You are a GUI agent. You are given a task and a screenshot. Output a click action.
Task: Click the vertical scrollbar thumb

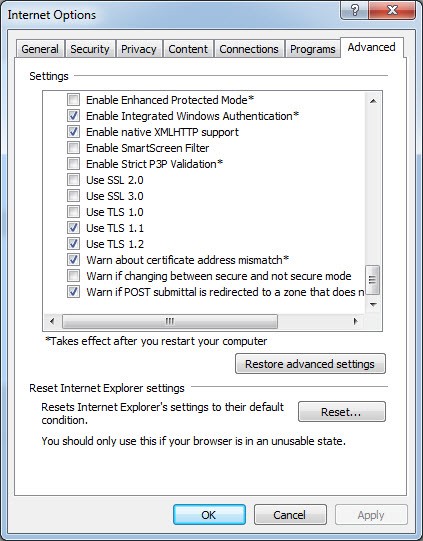[x=373, y=280]
